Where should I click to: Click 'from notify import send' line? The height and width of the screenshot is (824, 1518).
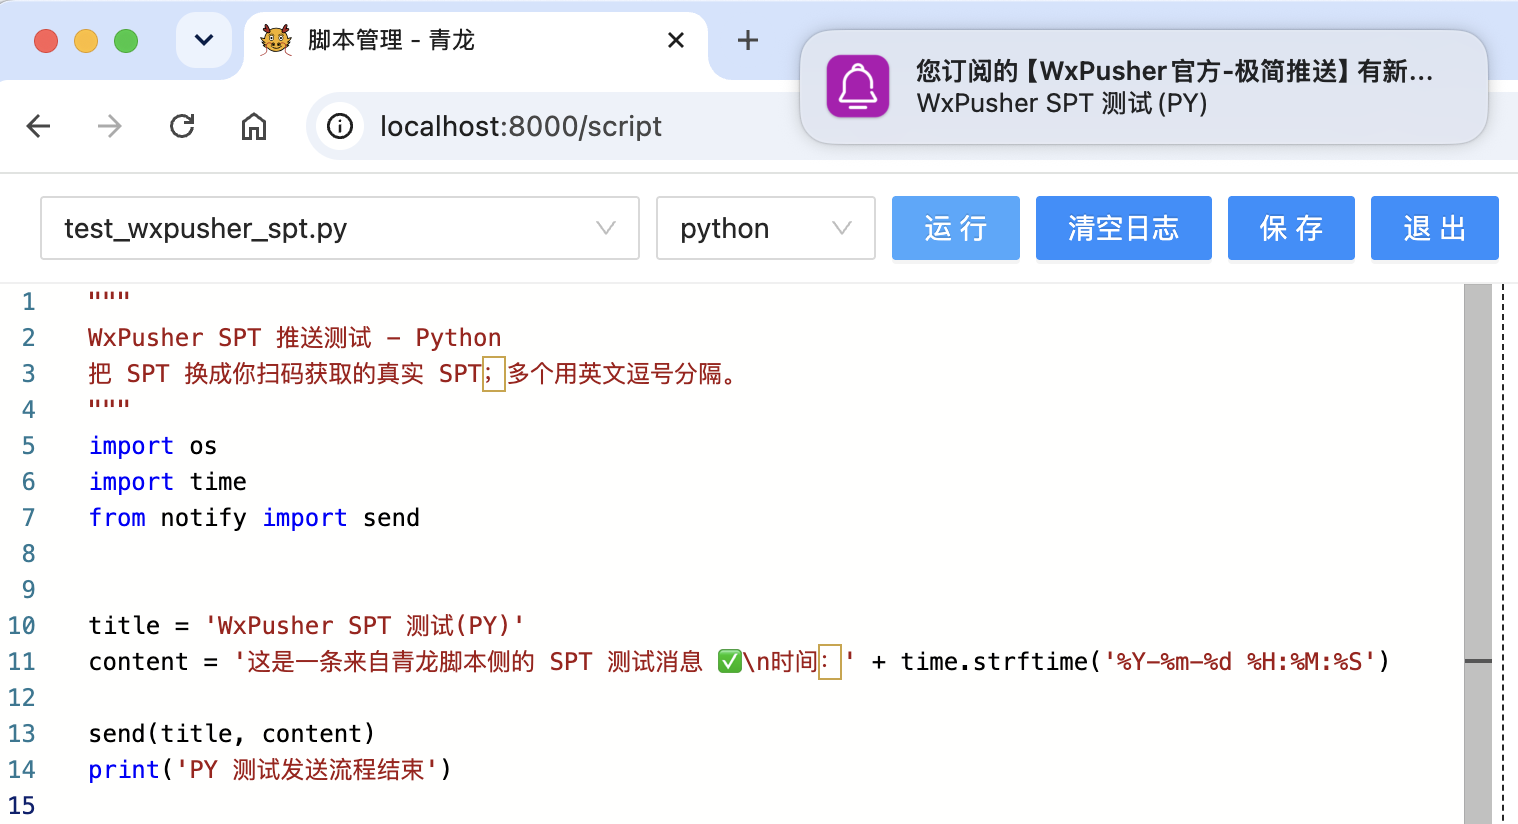point(254,518)
